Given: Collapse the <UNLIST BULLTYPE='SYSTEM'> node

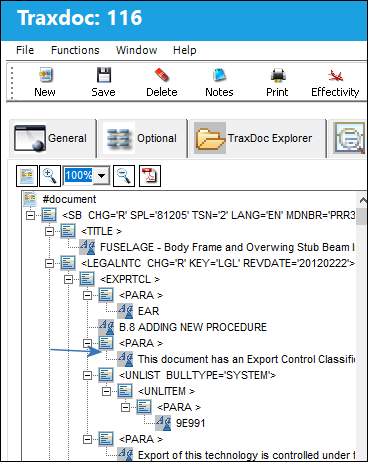Looking at the screenshot, I should (x=87, y=375).
